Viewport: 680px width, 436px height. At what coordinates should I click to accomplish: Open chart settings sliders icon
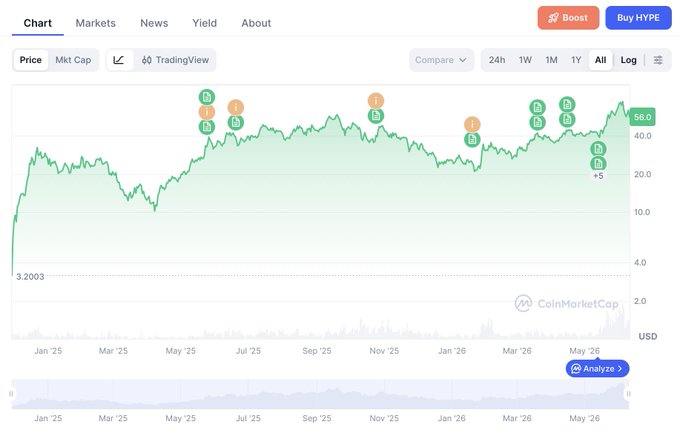click(x=658, y=60)
